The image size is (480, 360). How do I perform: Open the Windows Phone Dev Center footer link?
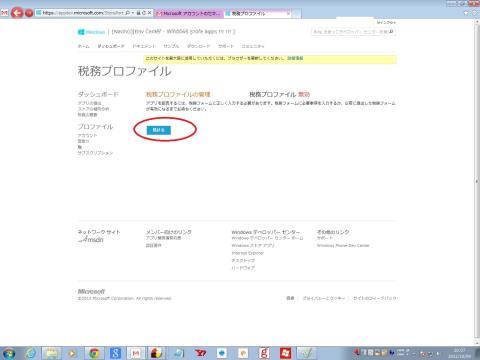pos(343,245)
